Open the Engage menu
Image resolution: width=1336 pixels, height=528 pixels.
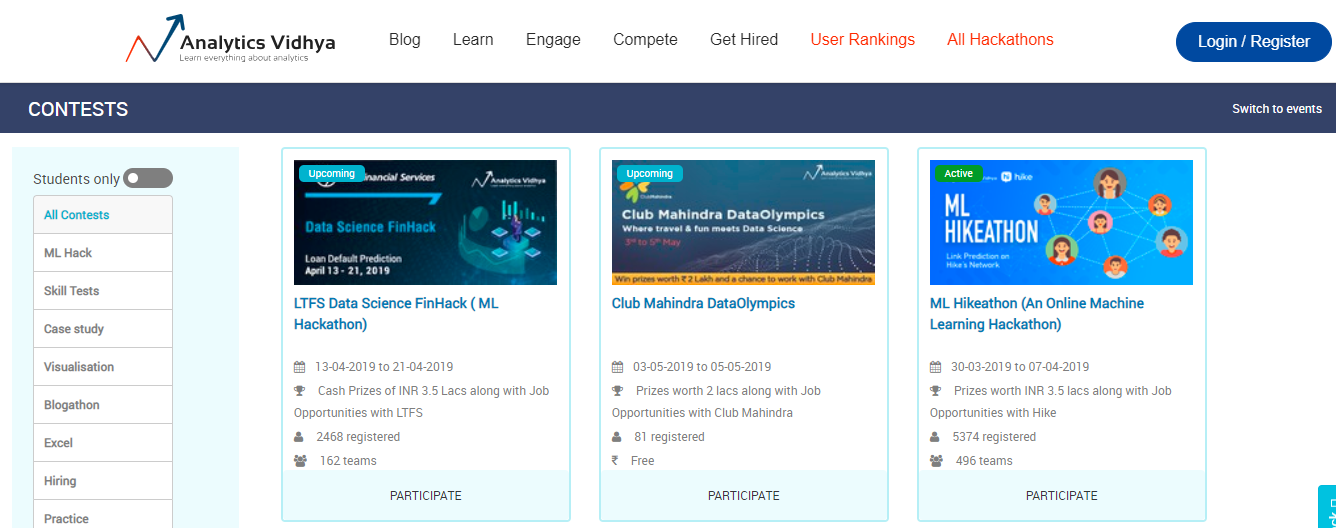(553, 40)
